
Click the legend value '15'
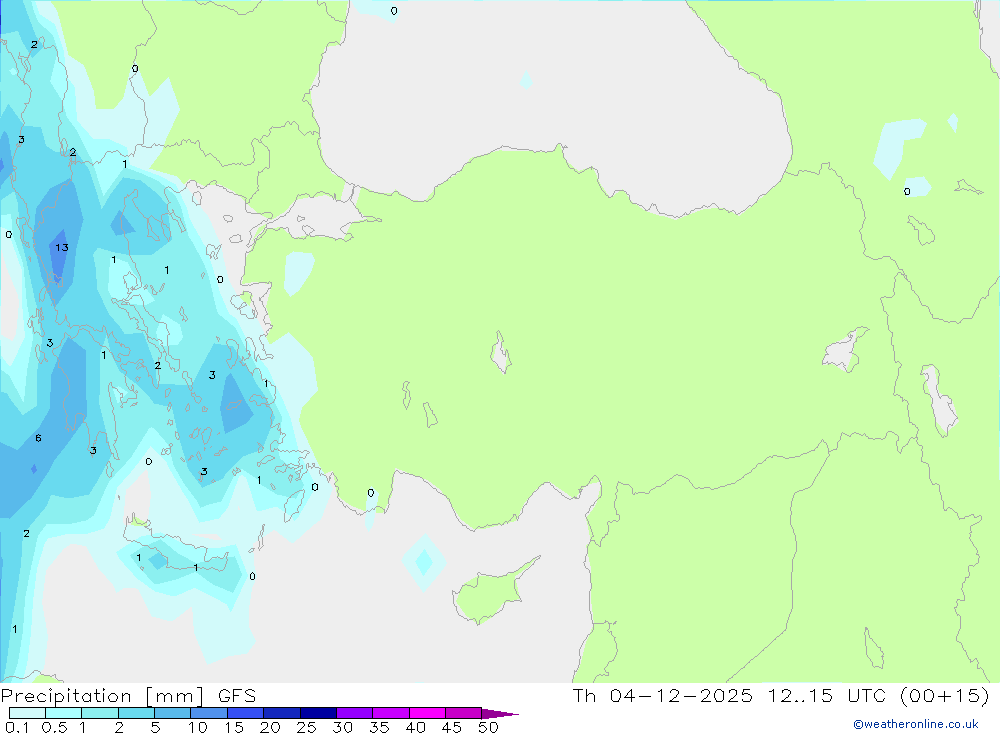233,727
